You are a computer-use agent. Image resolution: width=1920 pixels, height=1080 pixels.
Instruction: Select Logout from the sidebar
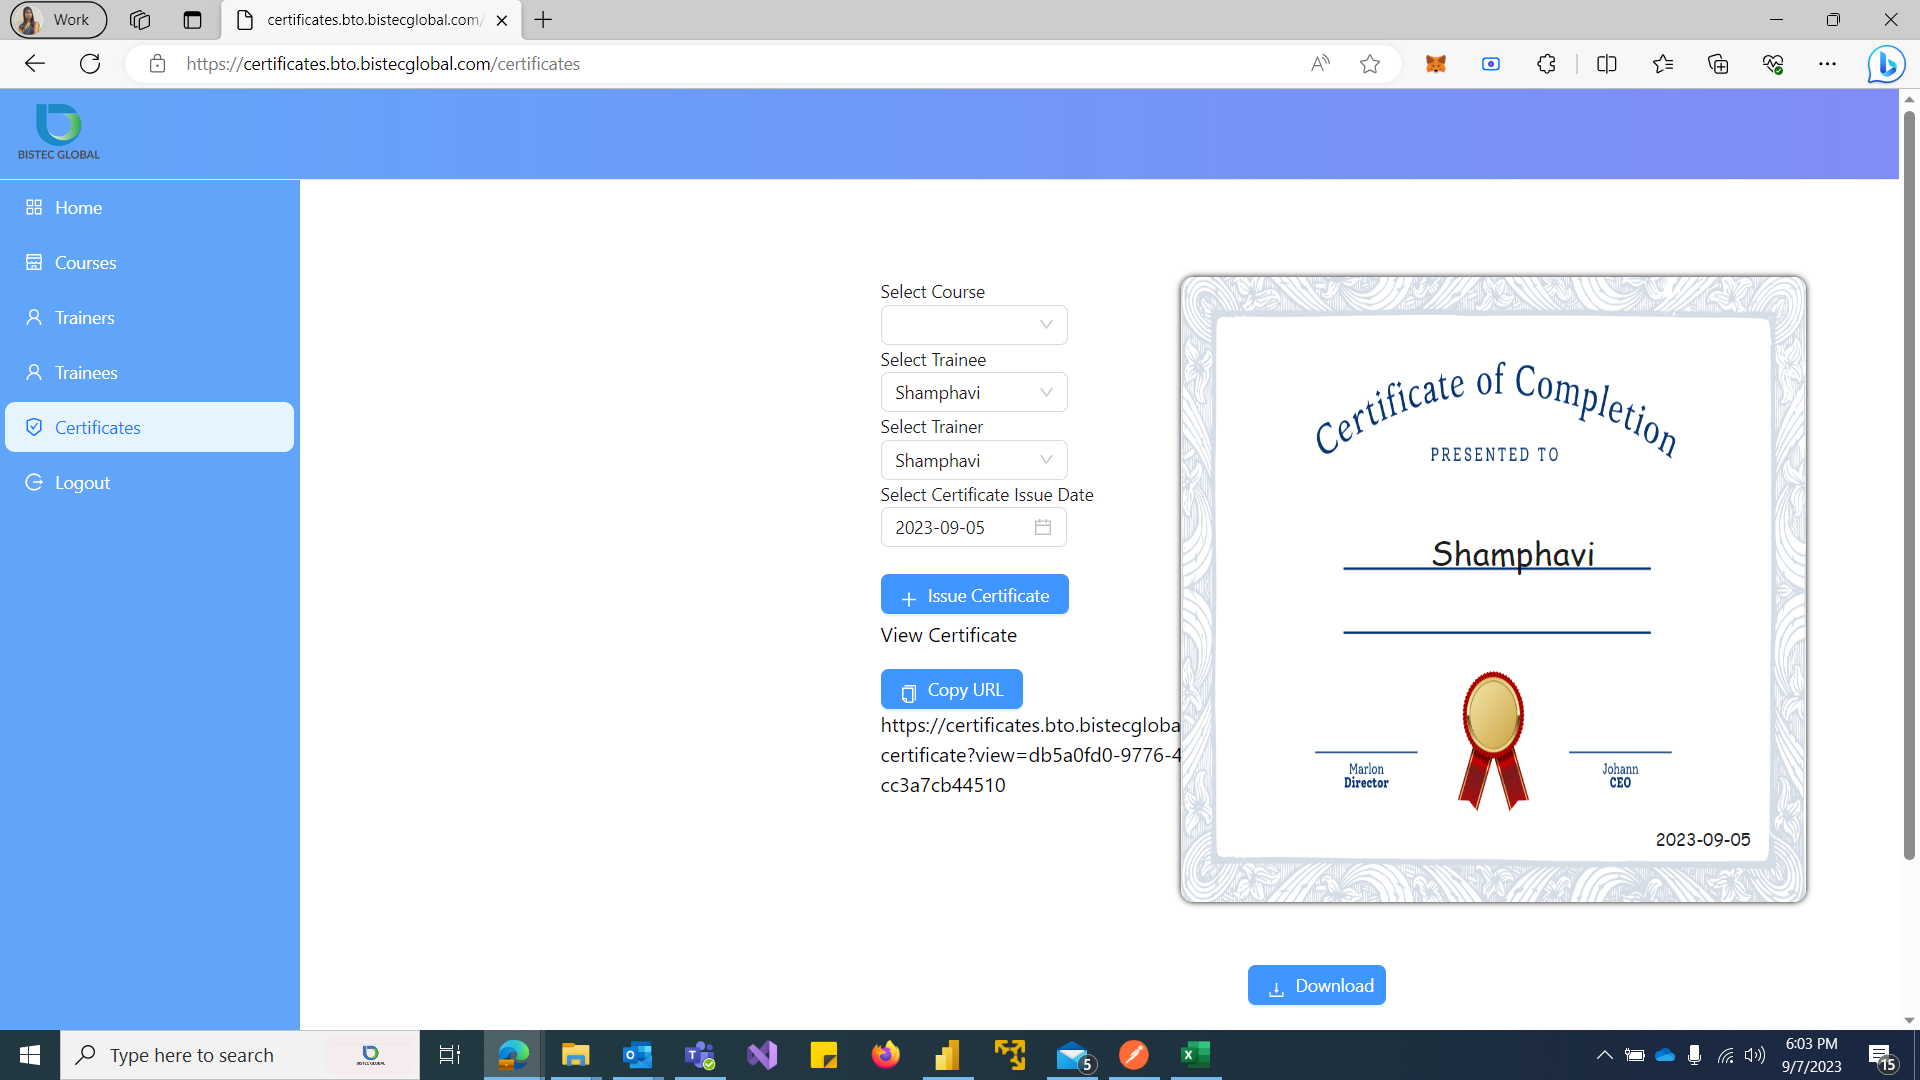(82, 482)
